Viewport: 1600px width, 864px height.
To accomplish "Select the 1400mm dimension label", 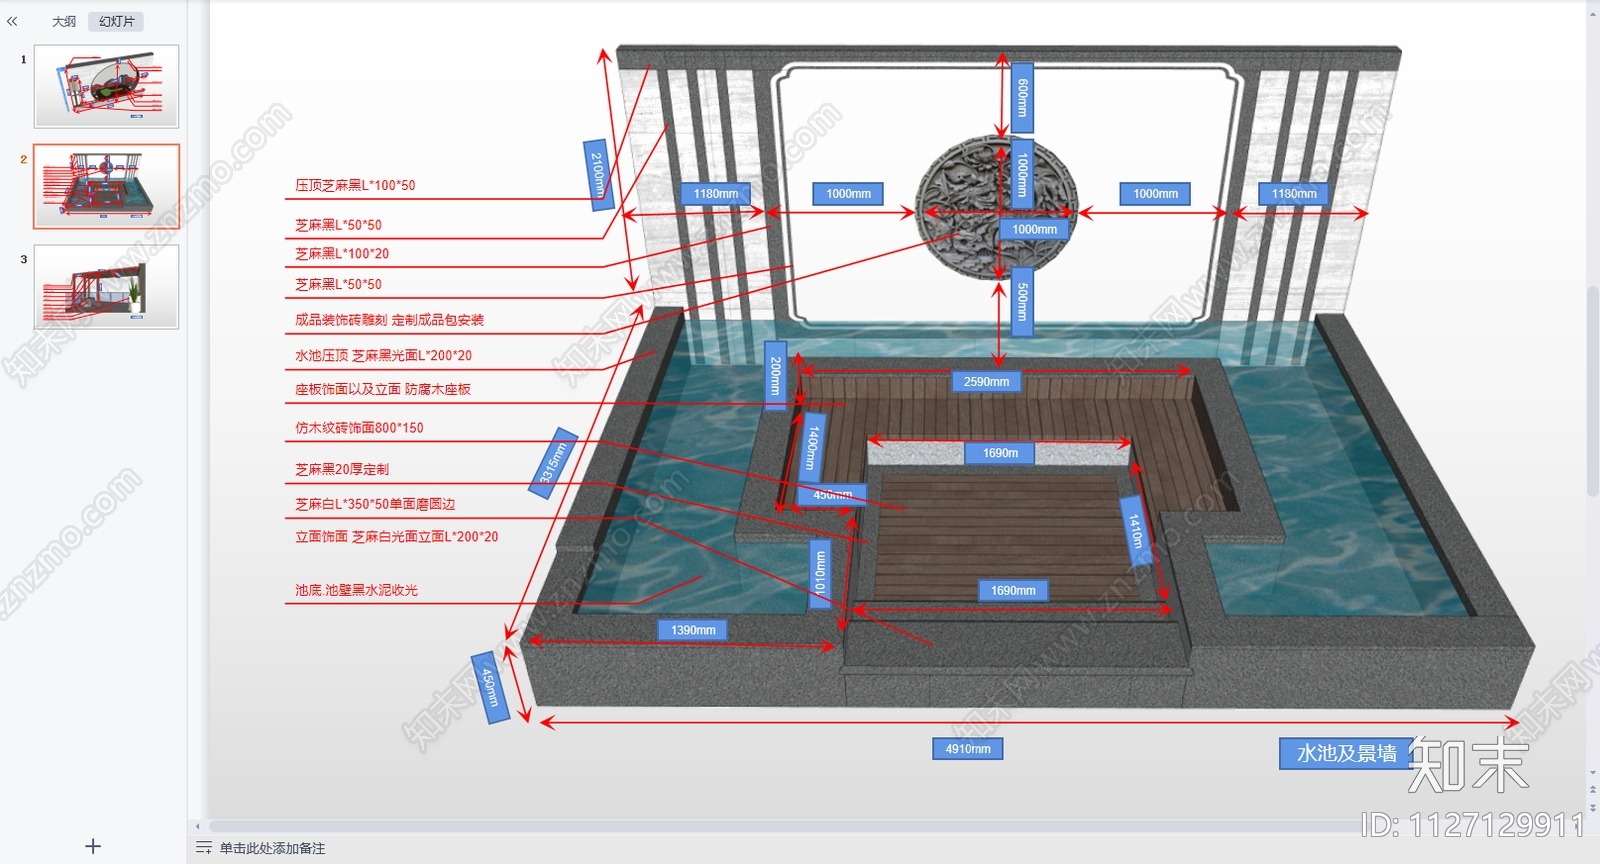I will click(x=813, y=447).
